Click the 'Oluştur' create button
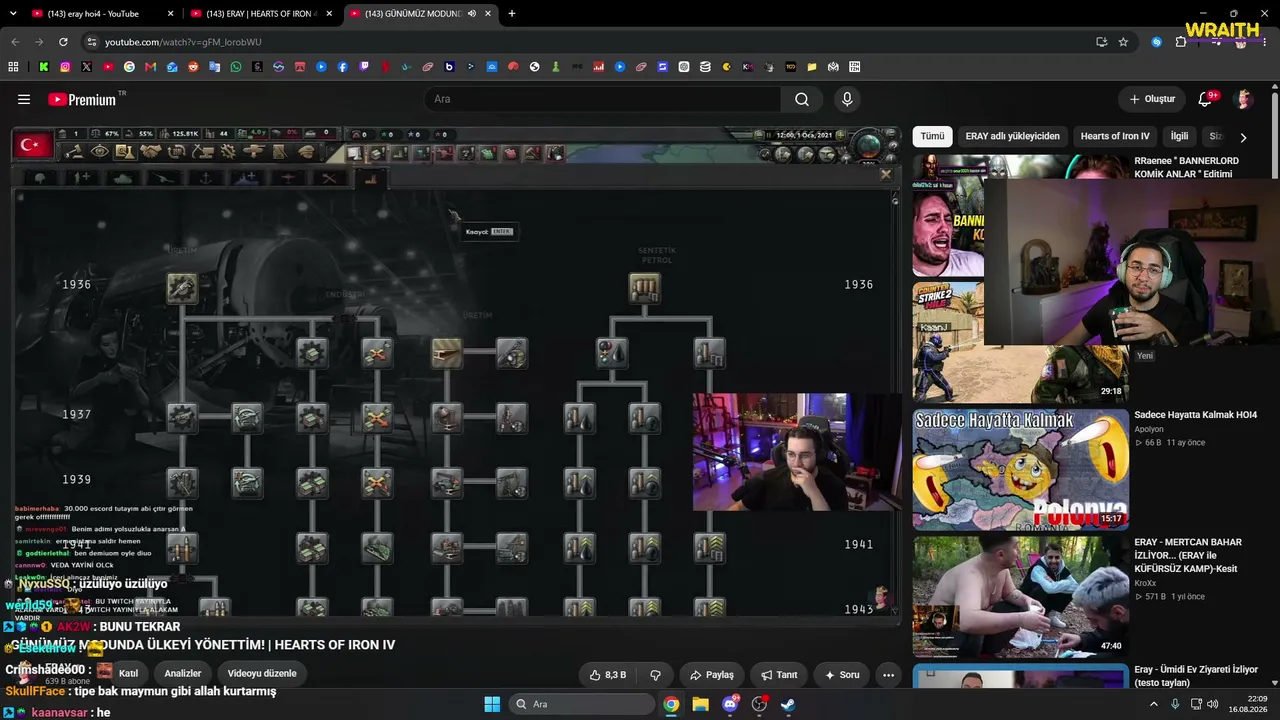This screenshot has height=720, width=1280. point(1152,99)
